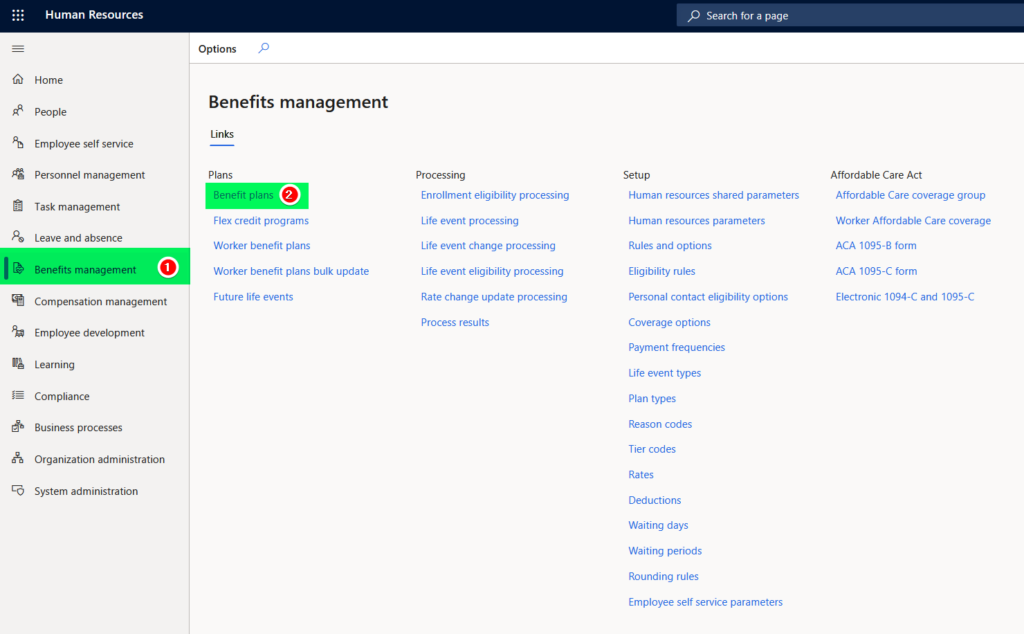Select the Links tab
The height and width of the screenshot is (634, 1024).
[222, 135]
